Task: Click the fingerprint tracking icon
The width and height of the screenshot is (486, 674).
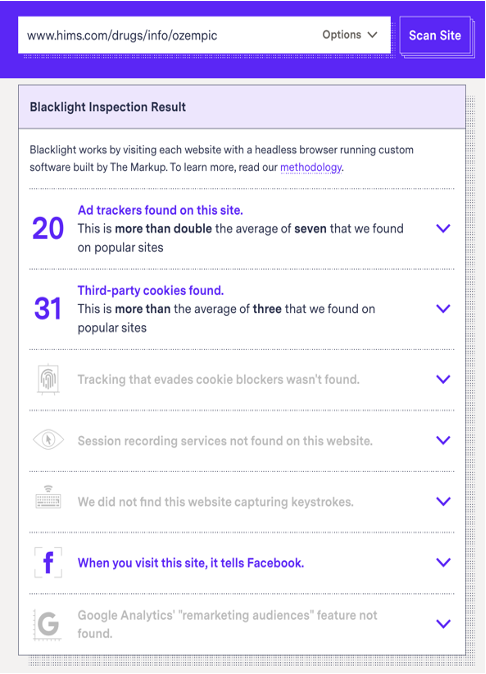Action: (x=49, y=379)
